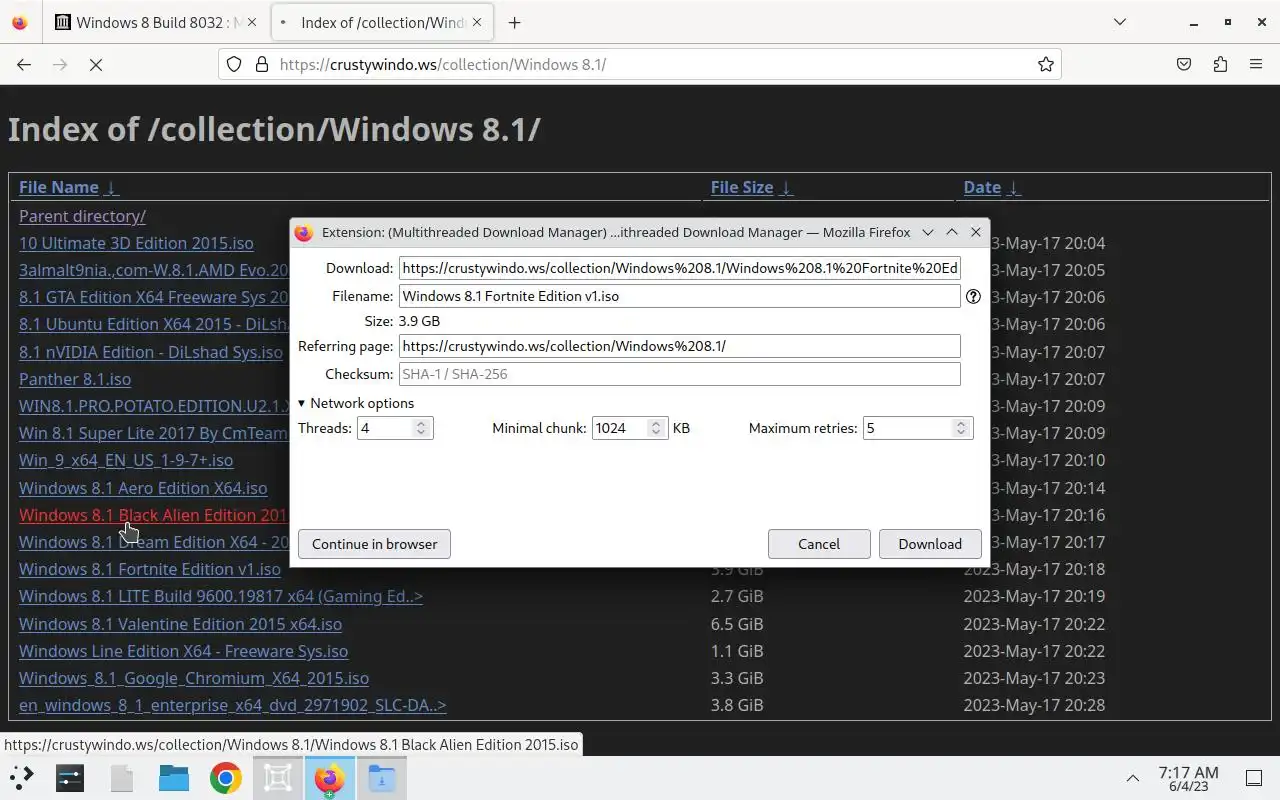1280x800 pixels.
Task: Stop loading the page
Action: [96, 64]
